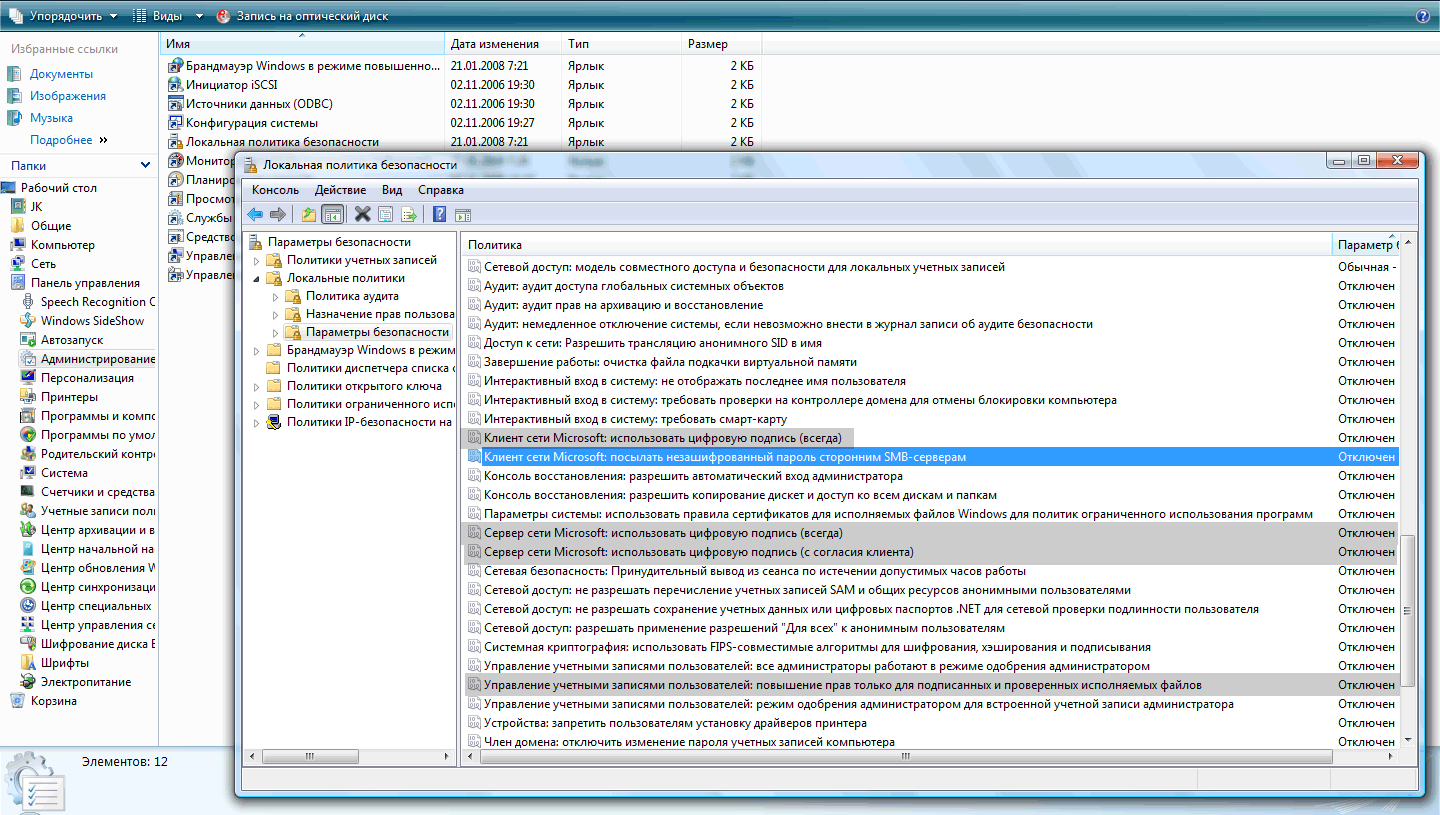The width and height of the screenshot is (1440, 815).
Task: Expand the Политика аудита tree node
Action: pos(275,297)
